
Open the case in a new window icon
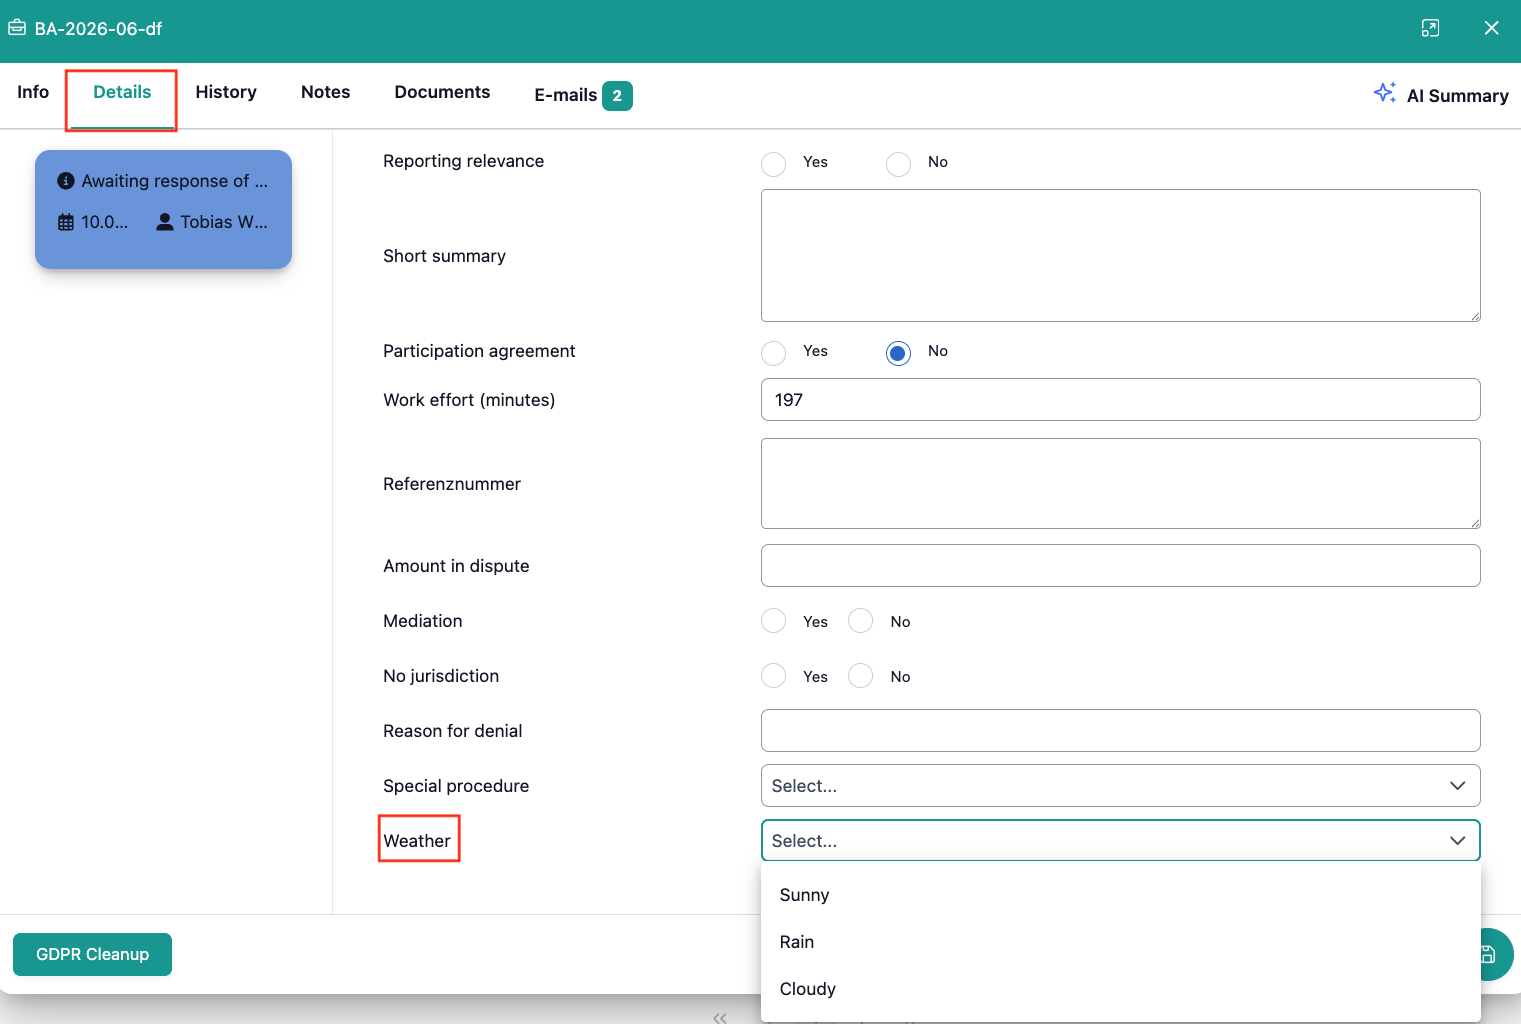pos(1430,28)
